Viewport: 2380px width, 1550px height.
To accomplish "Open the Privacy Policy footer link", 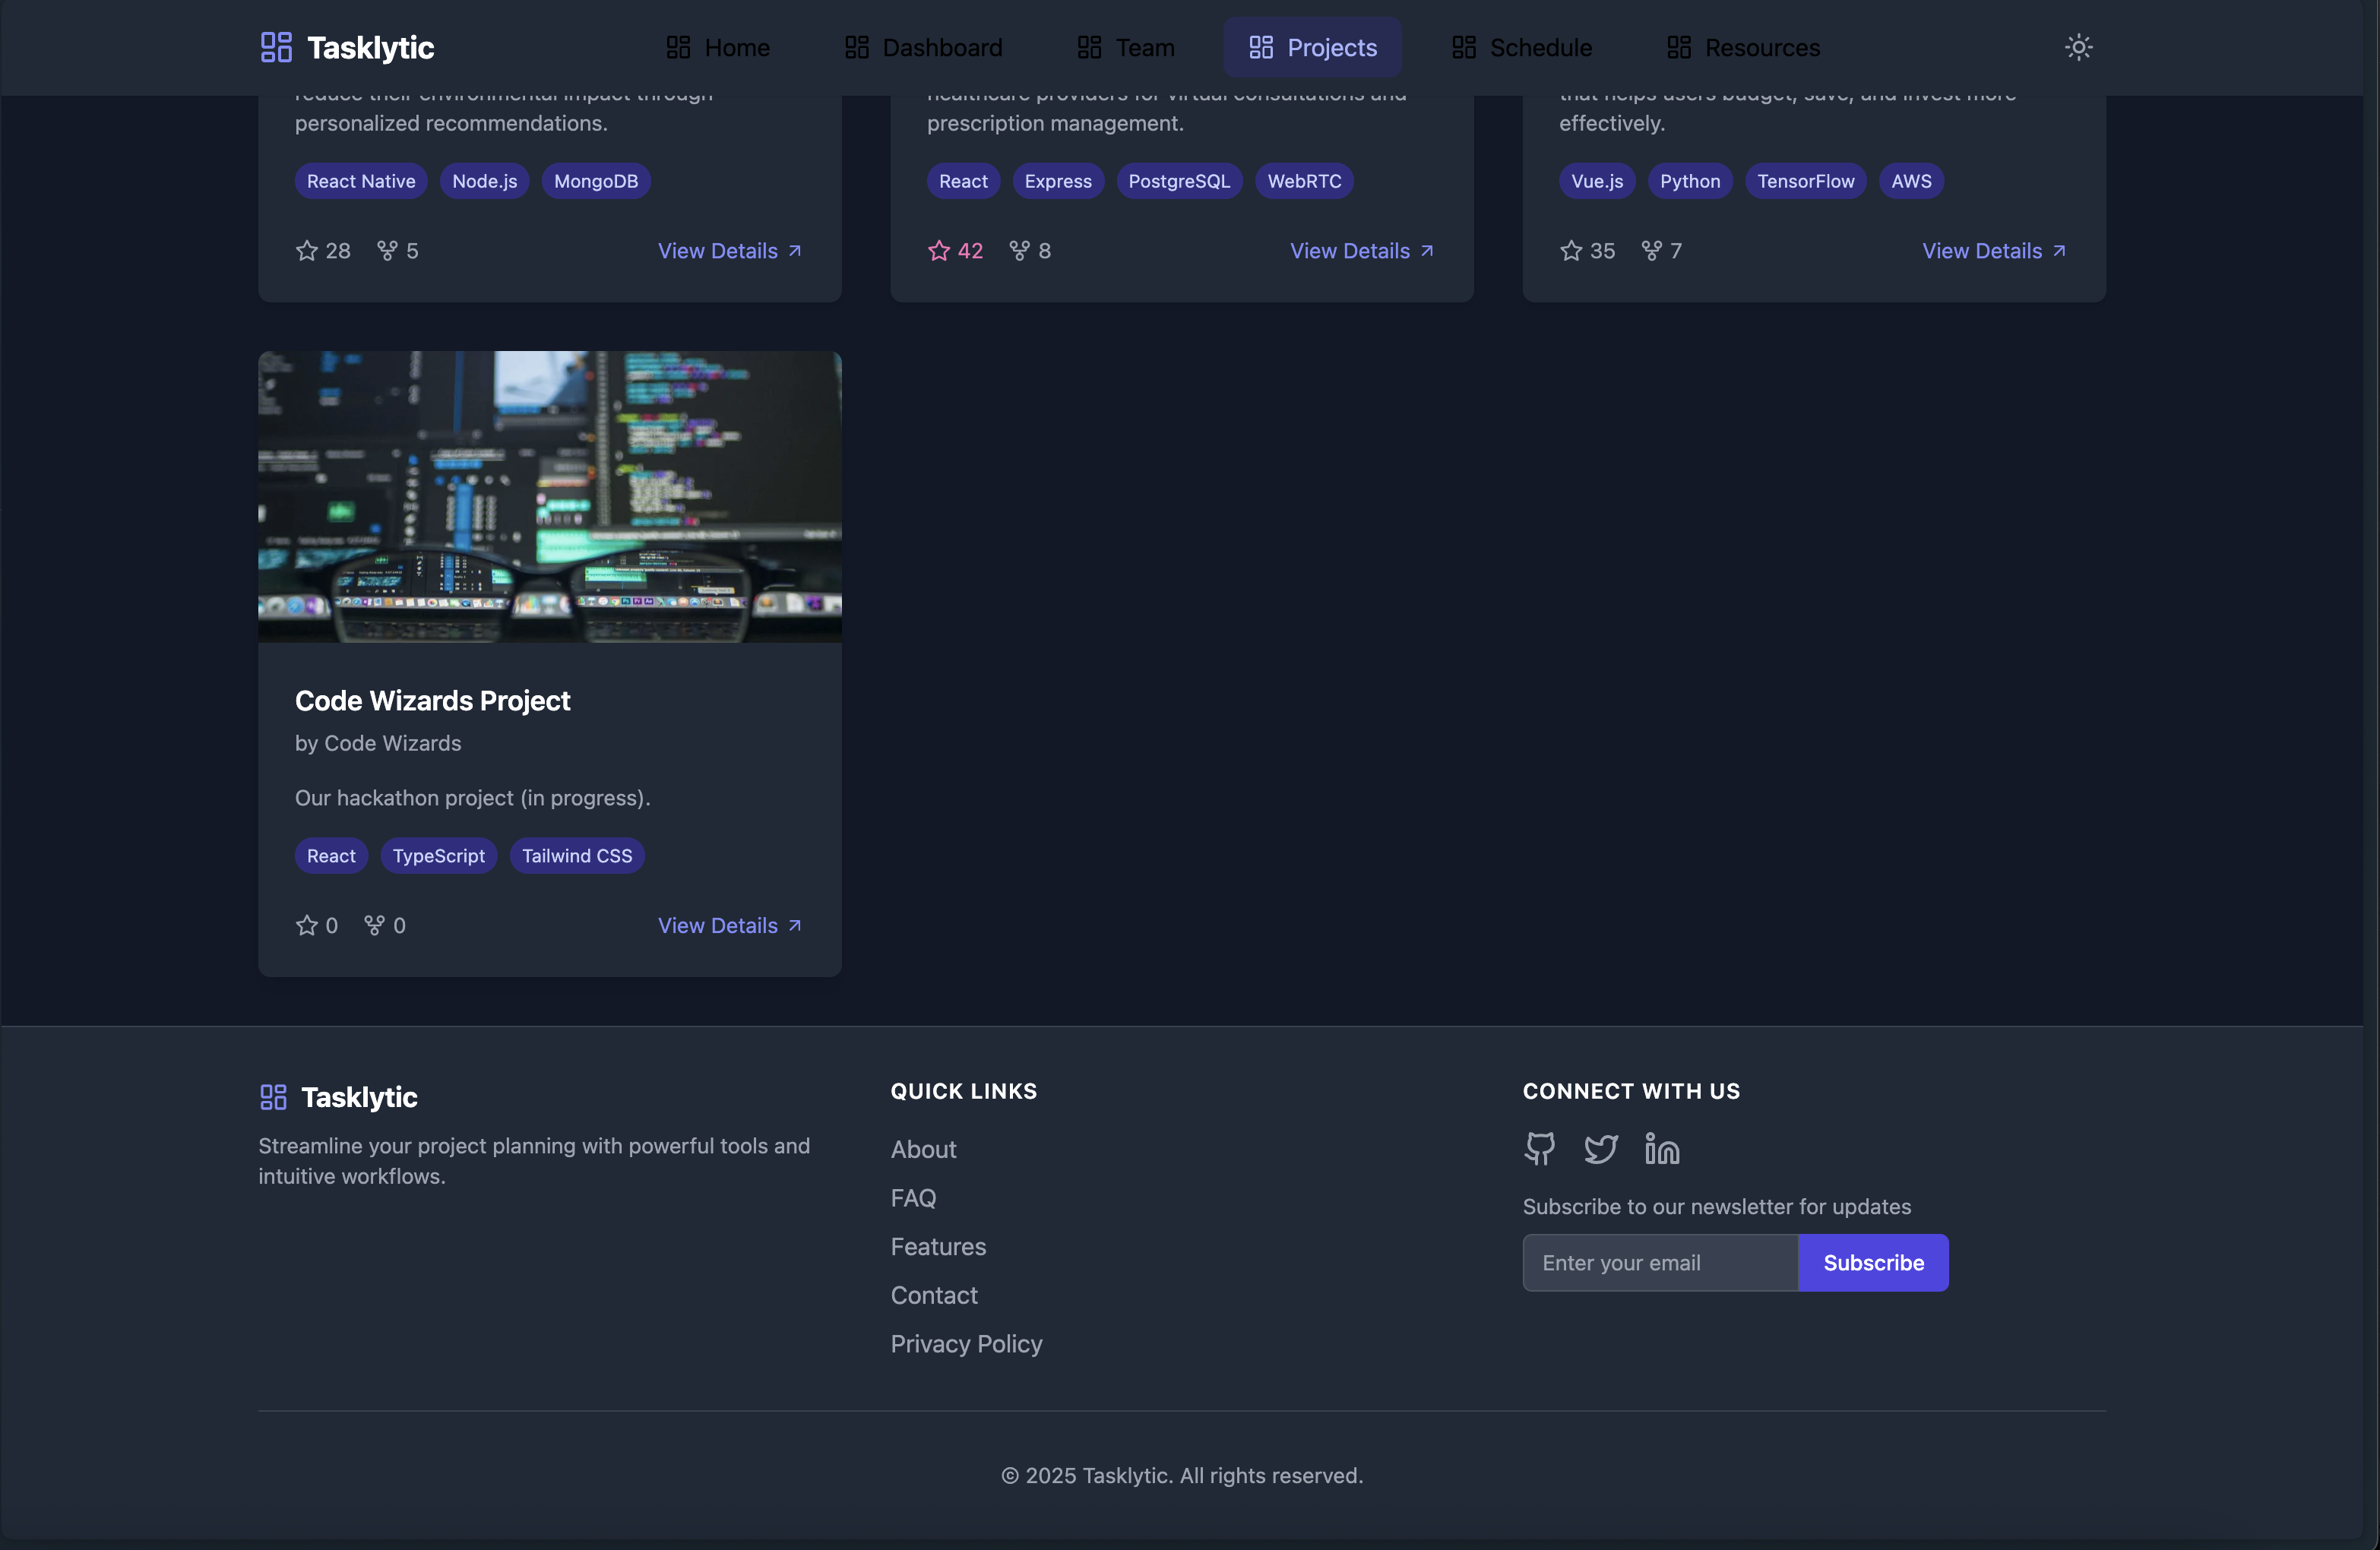I will coord(966,1343).
